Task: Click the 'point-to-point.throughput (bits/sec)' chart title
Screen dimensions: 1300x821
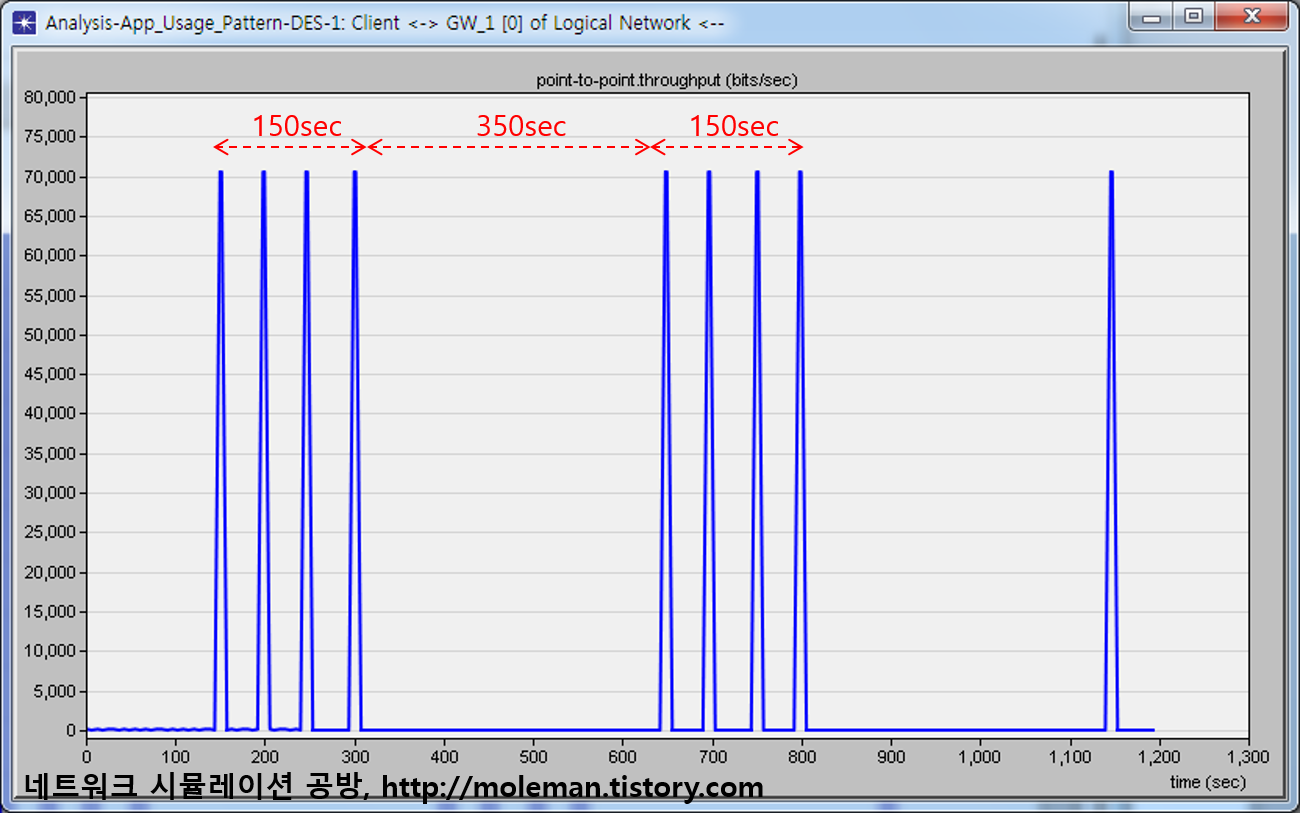Action: [667, 80]
